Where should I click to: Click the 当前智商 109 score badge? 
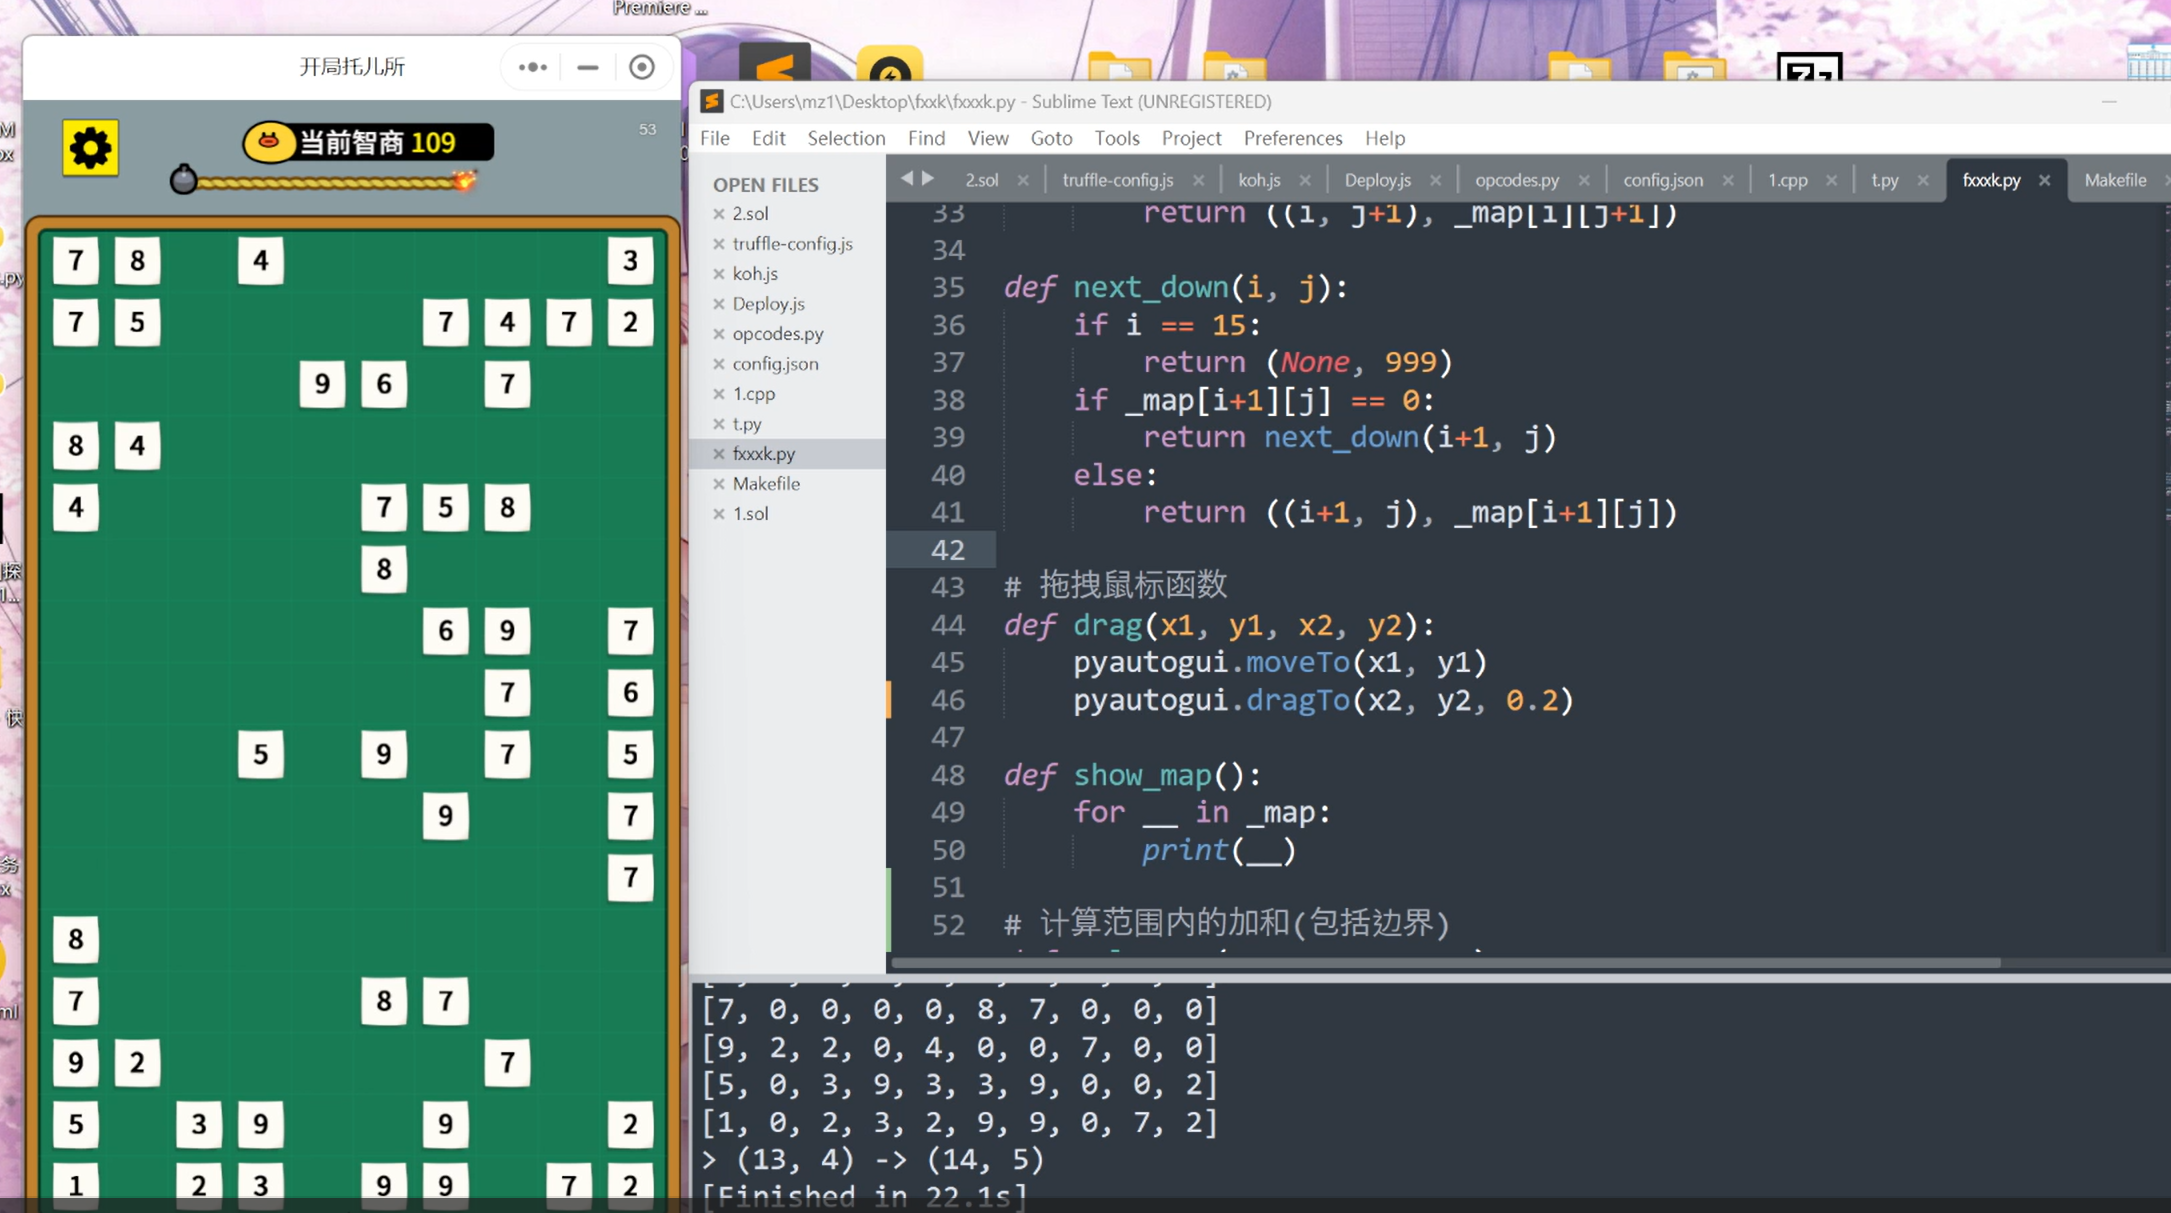coord(368,142)
